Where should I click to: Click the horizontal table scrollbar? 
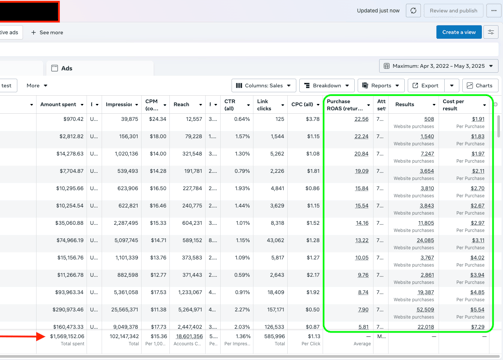251,357
